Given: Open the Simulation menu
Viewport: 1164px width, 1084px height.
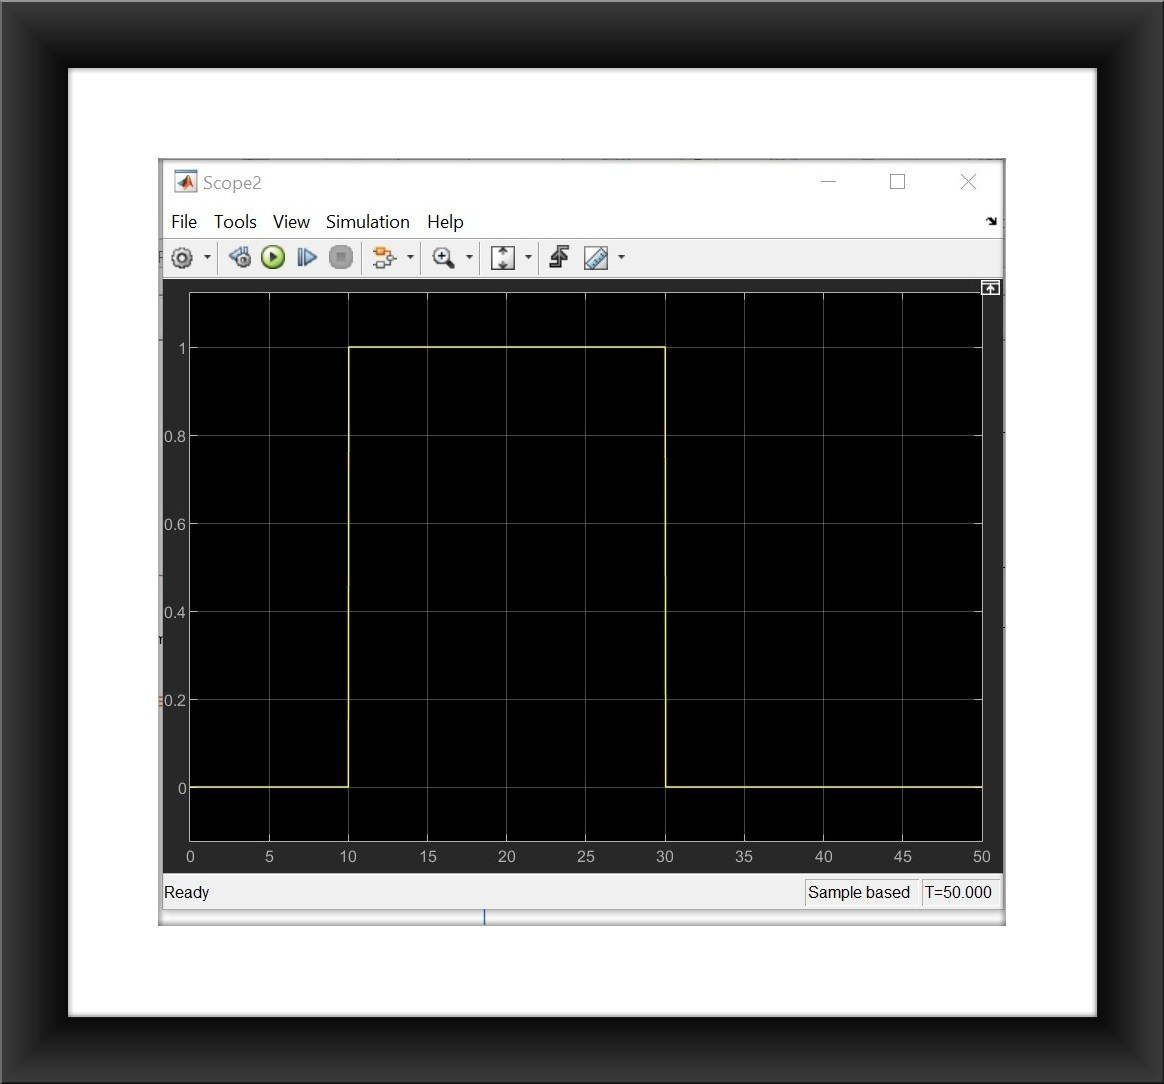Looking at the screenshot, I should point(367,222).
